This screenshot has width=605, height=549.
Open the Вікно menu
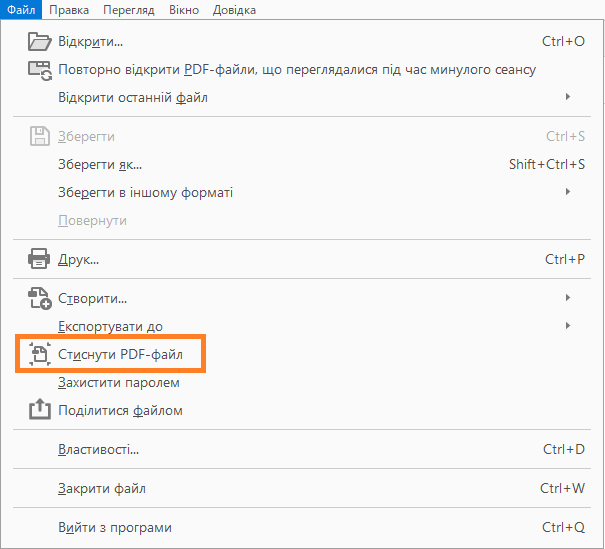[184, 10]
